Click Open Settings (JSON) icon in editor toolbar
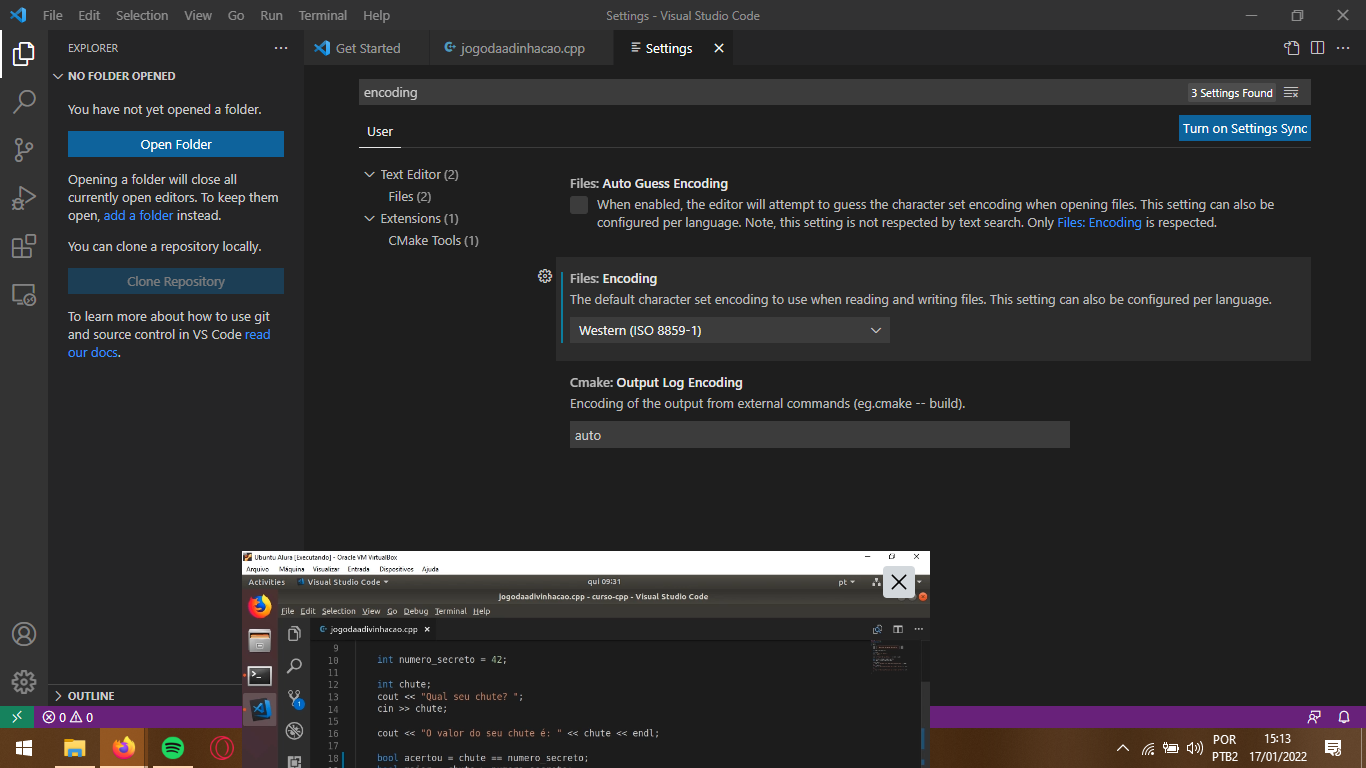 click(x=1292, y=48)
